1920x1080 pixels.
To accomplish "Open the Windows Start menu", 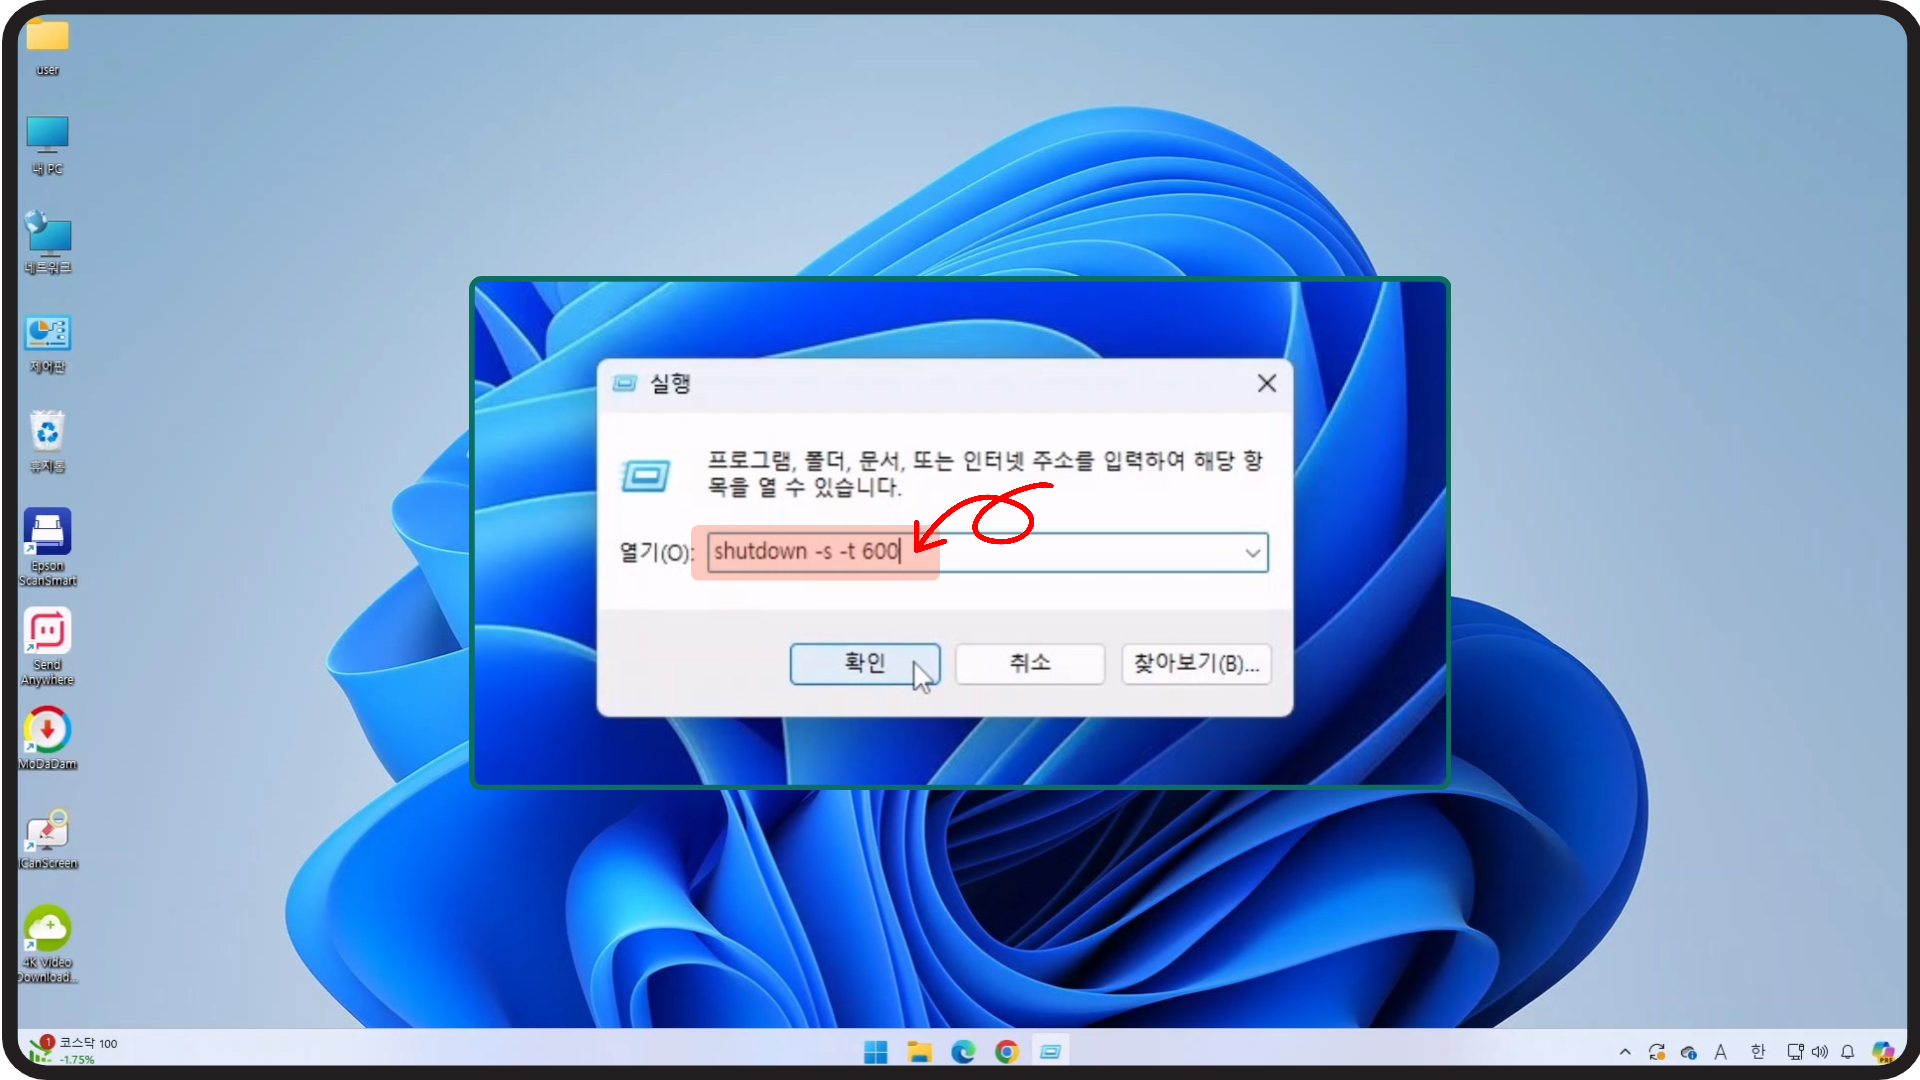I will pyautogui.click(x=875, y=1052).
